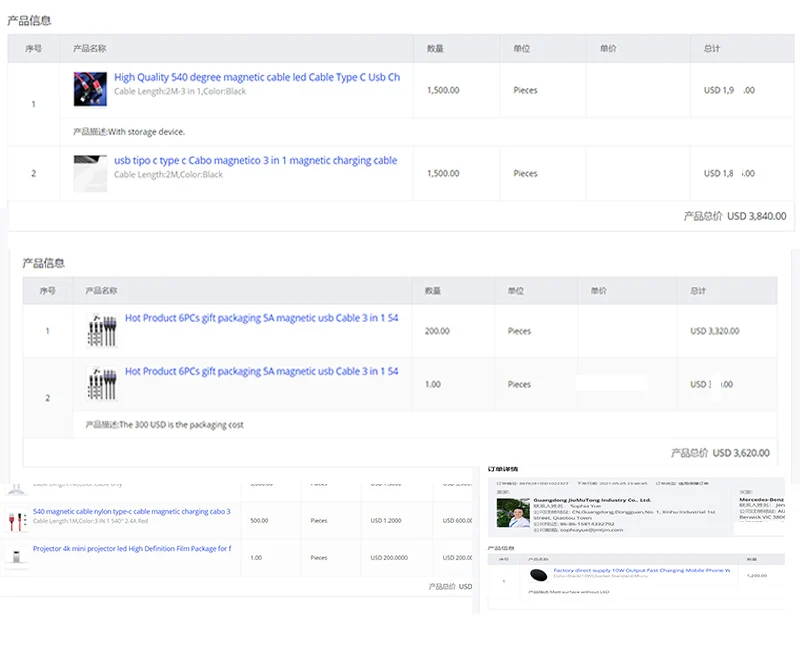
Task: Click the usb tipo c cable thumbnail image
Action: pyautogui.click(x=90, y=173)
